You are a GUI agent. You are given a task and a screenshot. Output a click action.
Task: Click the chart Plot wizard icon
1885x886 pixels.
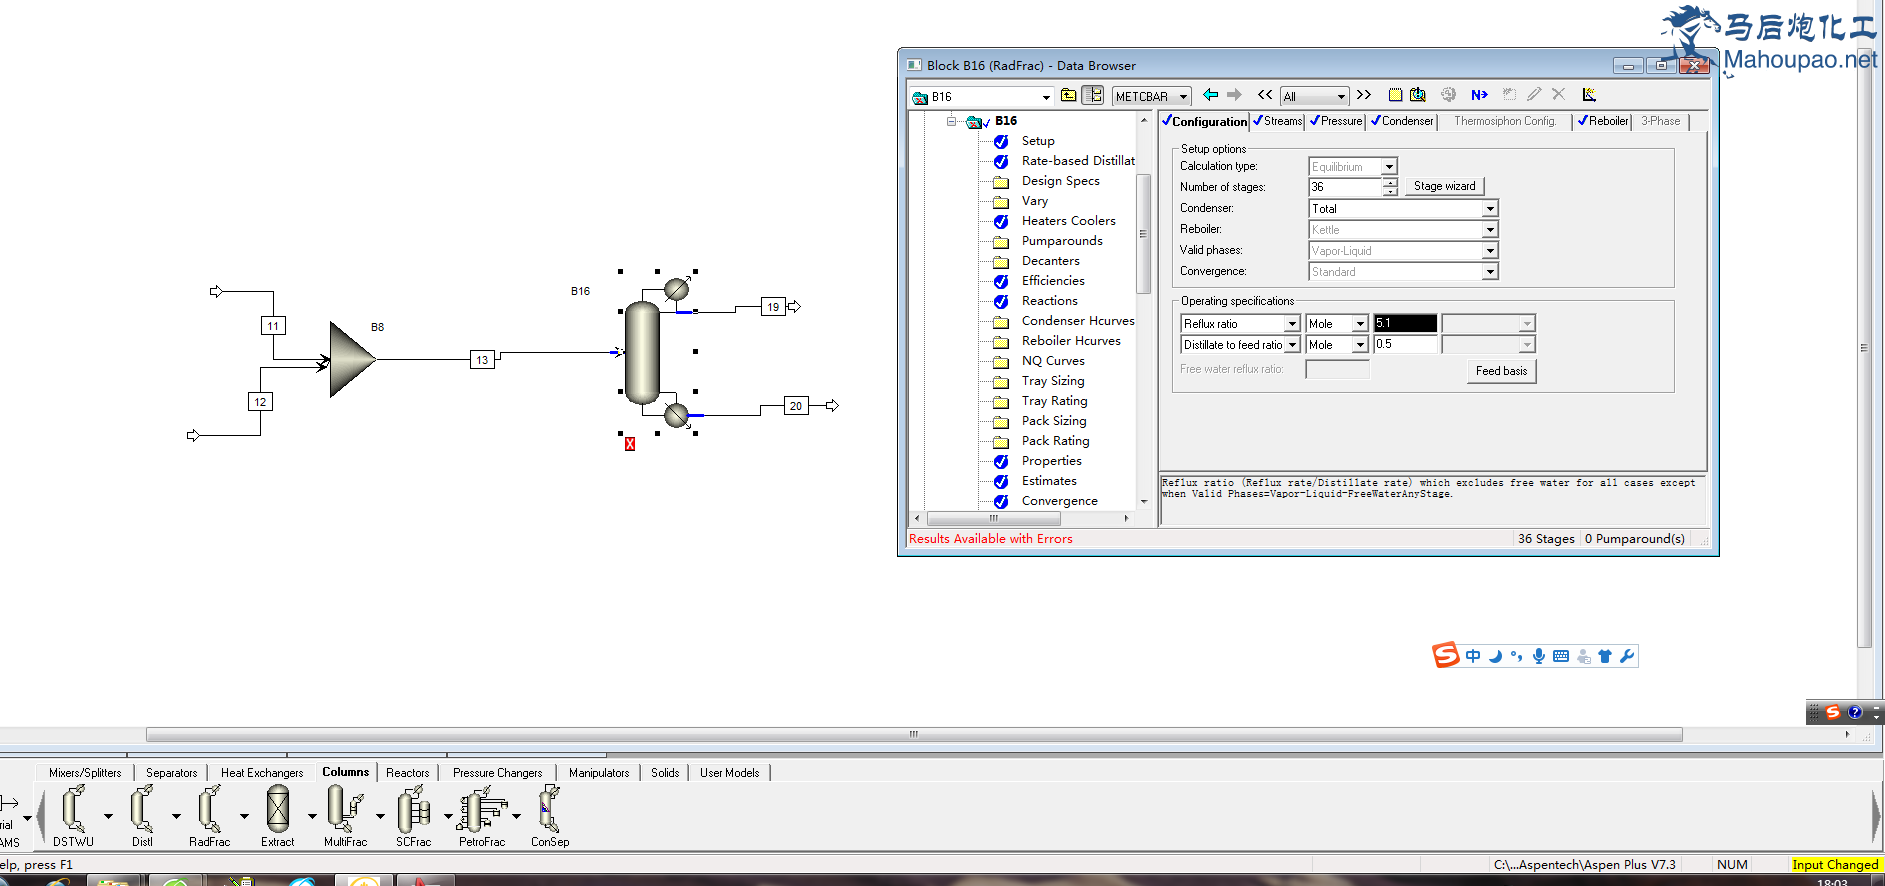[x=1589, y=95]
